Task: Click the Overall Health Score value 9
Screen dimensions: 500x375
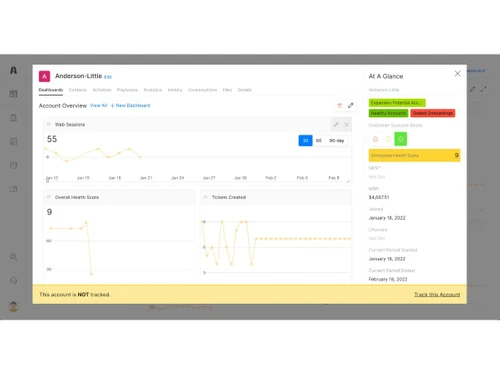Action: point(49,212)
